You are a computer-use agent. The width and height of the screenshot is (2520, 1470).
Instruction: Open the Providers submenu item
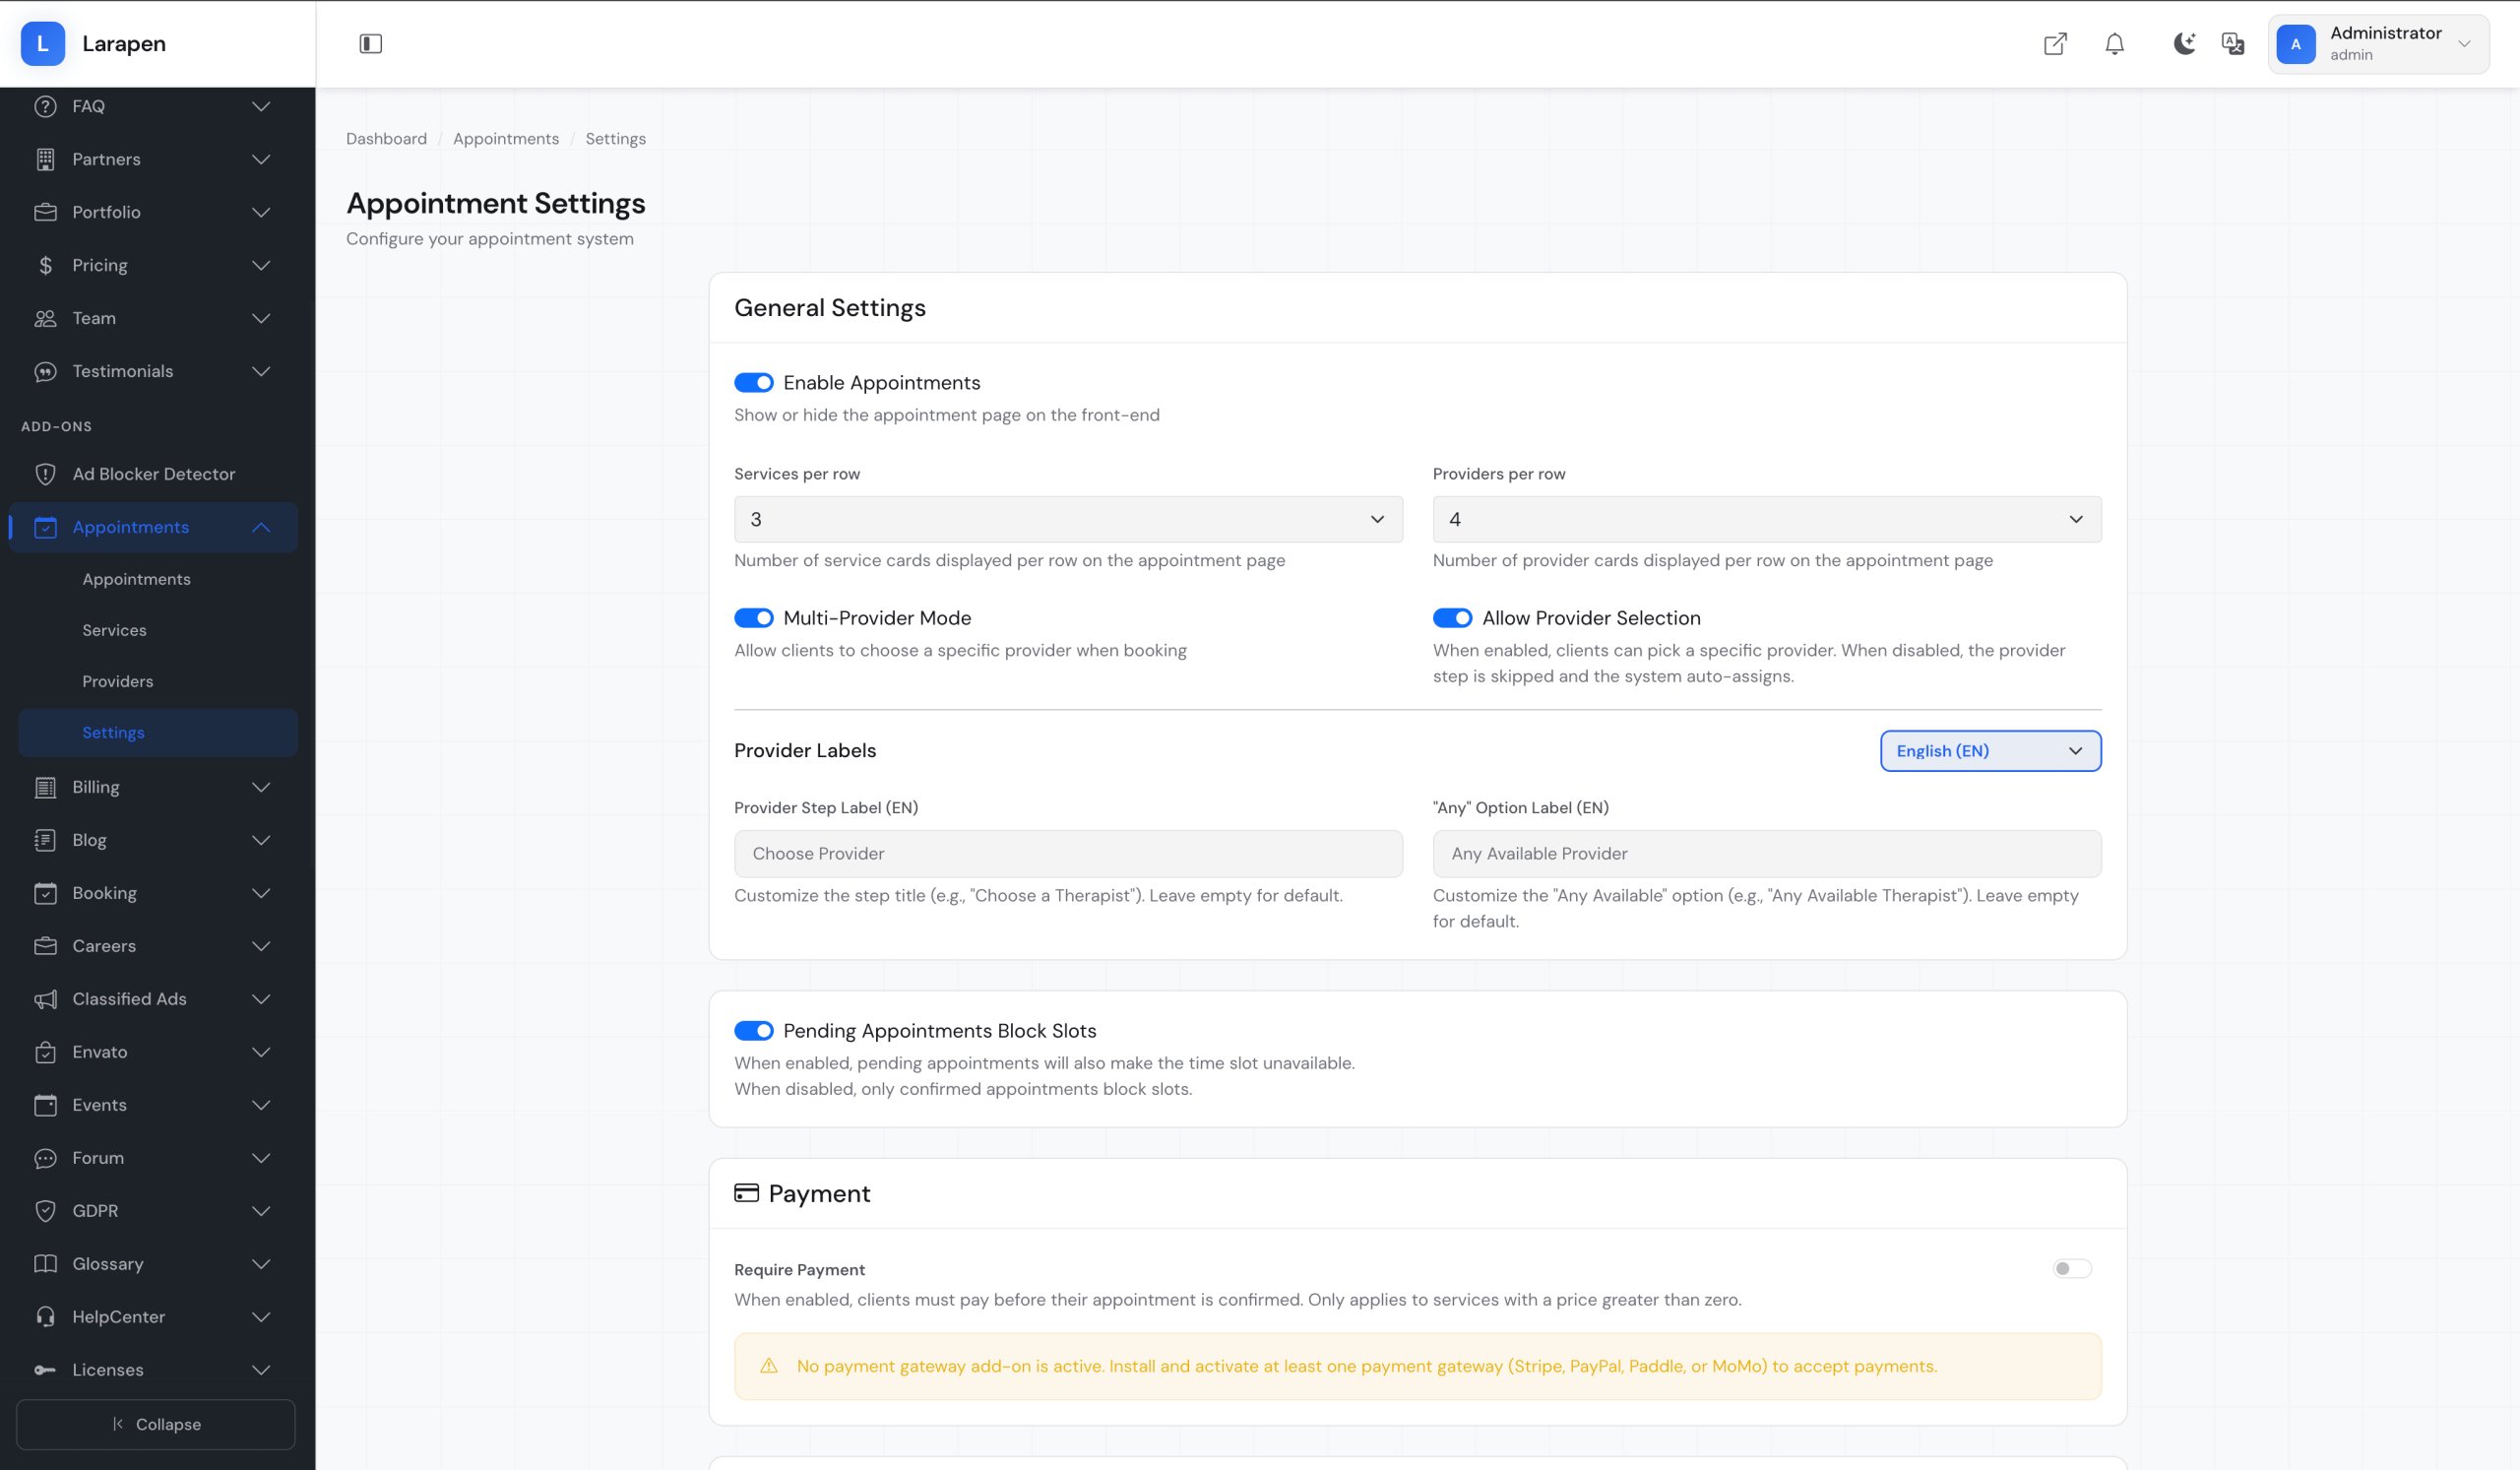(x=118, y=681)
